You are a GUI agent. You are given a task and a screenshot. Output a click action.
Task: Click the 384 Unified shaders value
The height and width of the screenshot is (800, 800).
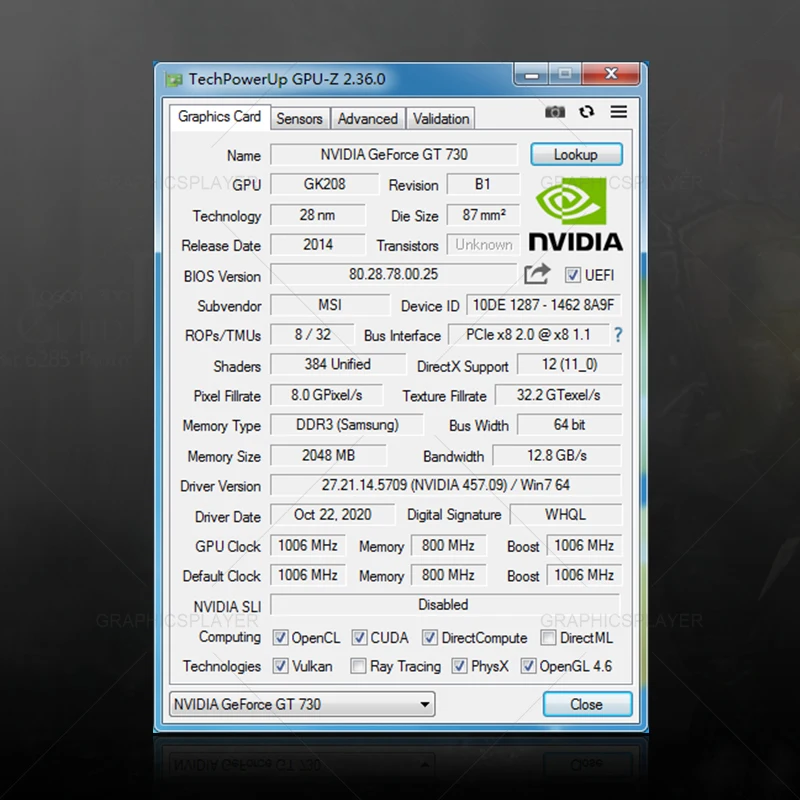pyautogui.click(x=338, y=364)
